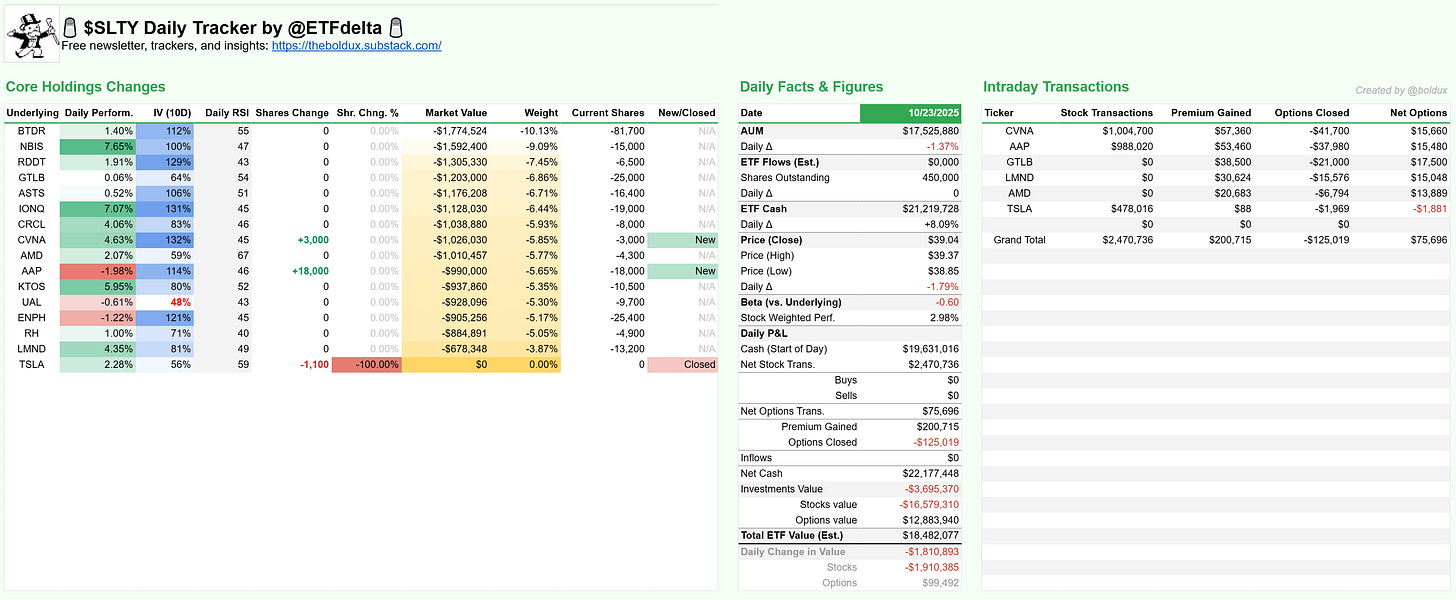Viewport: 1456px width, 600px height.
Task: Click the Daily RSI column header
Action: 225,113
